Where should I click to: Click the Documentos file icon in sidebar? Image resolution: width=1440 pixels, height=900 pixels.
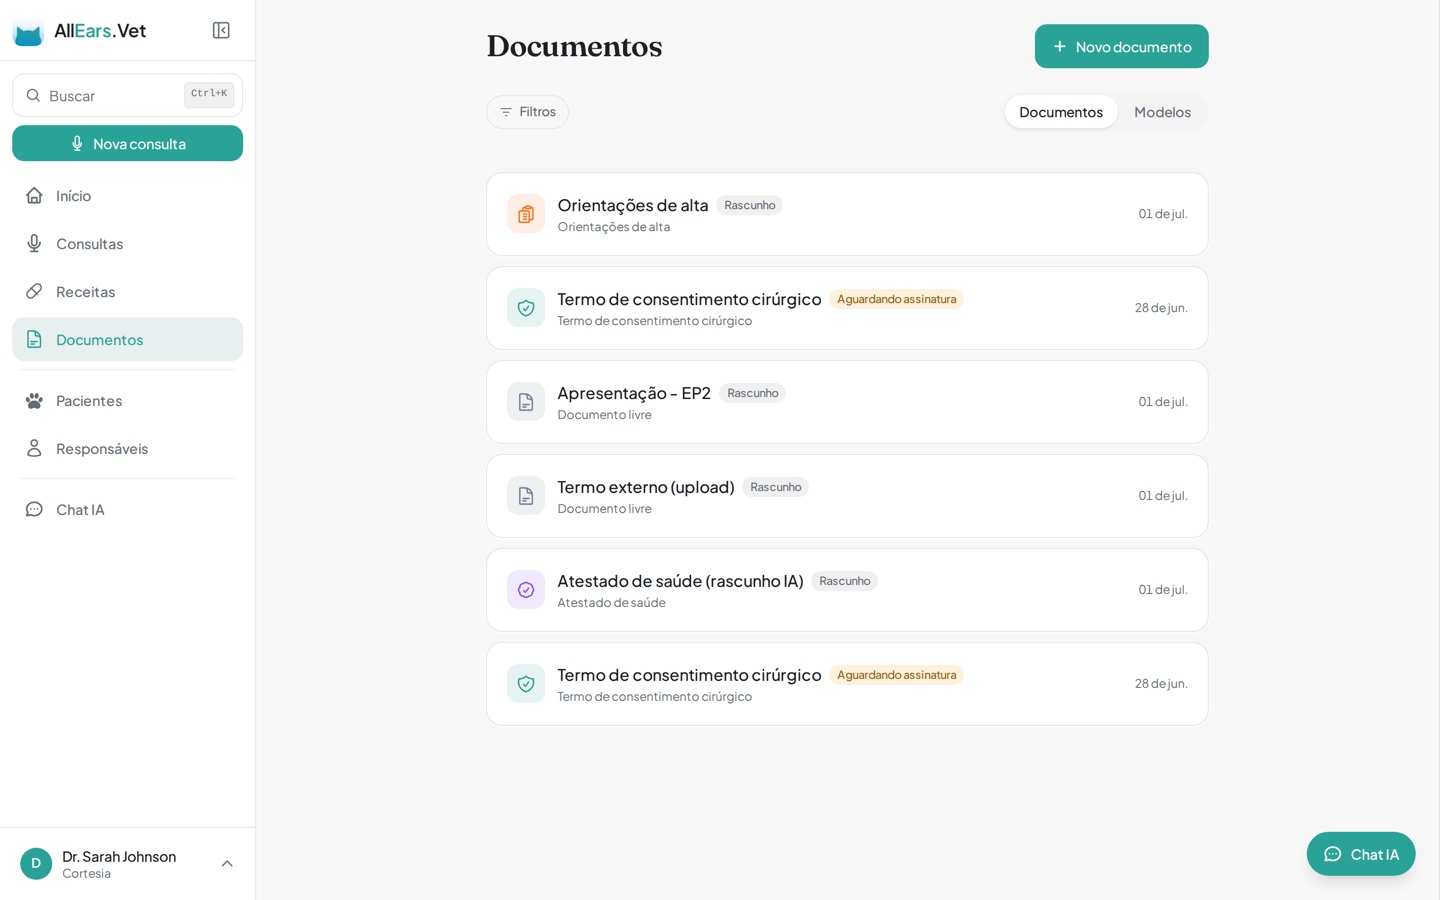coord(34,339)
